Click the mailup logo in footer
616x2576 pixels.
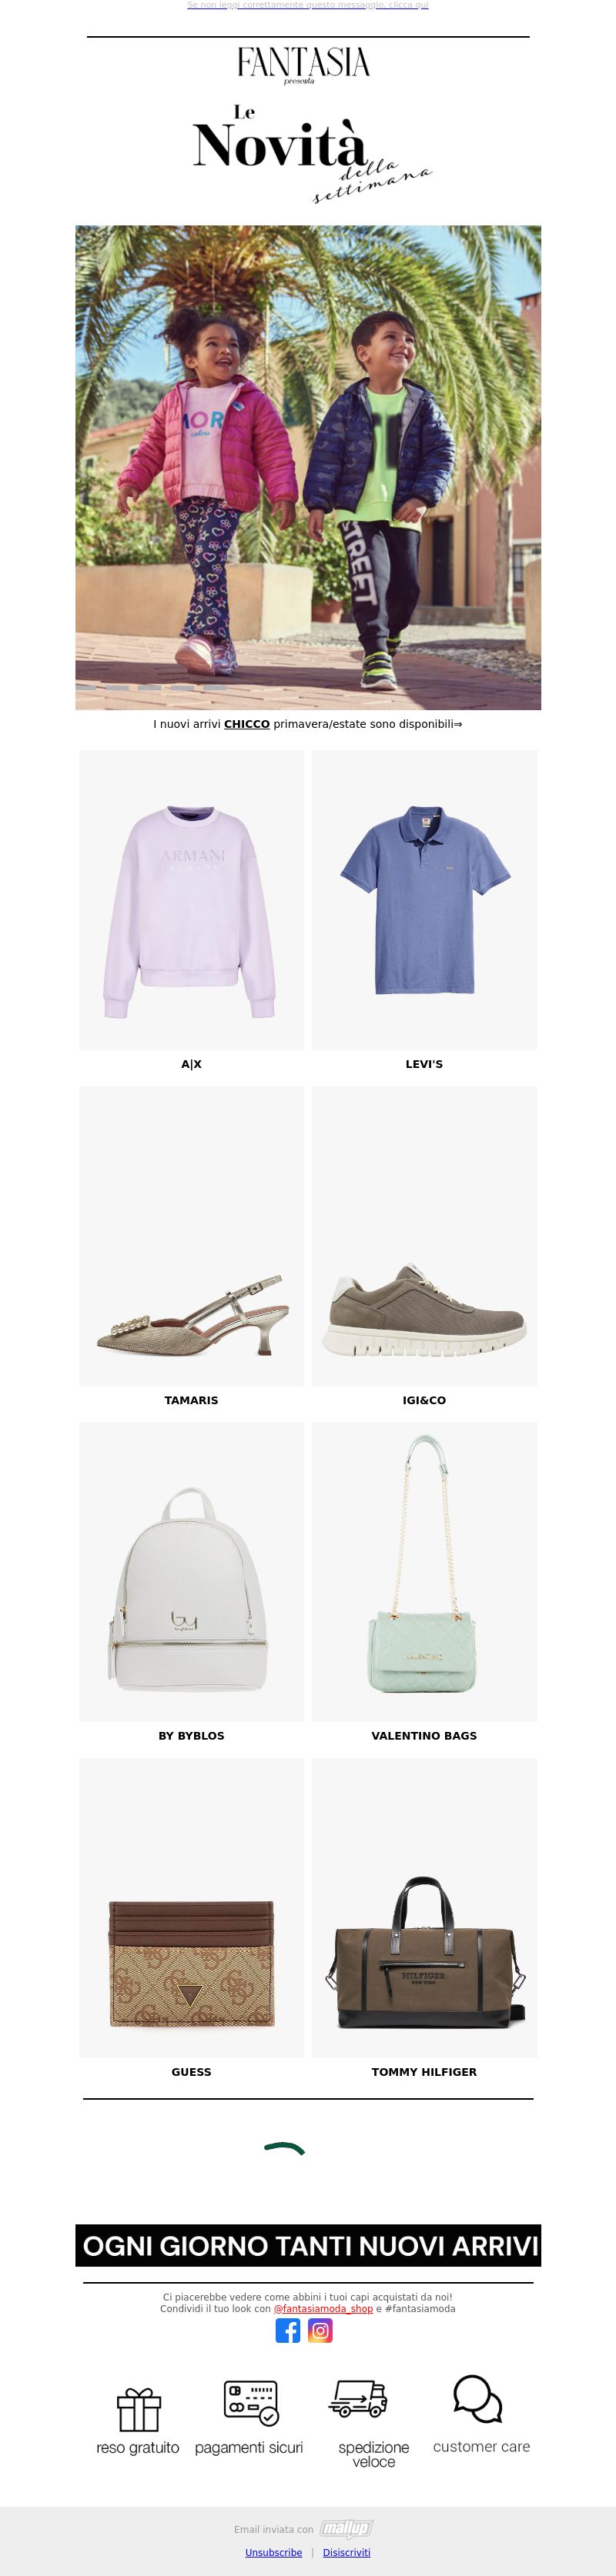click(x=346, y=2529)
